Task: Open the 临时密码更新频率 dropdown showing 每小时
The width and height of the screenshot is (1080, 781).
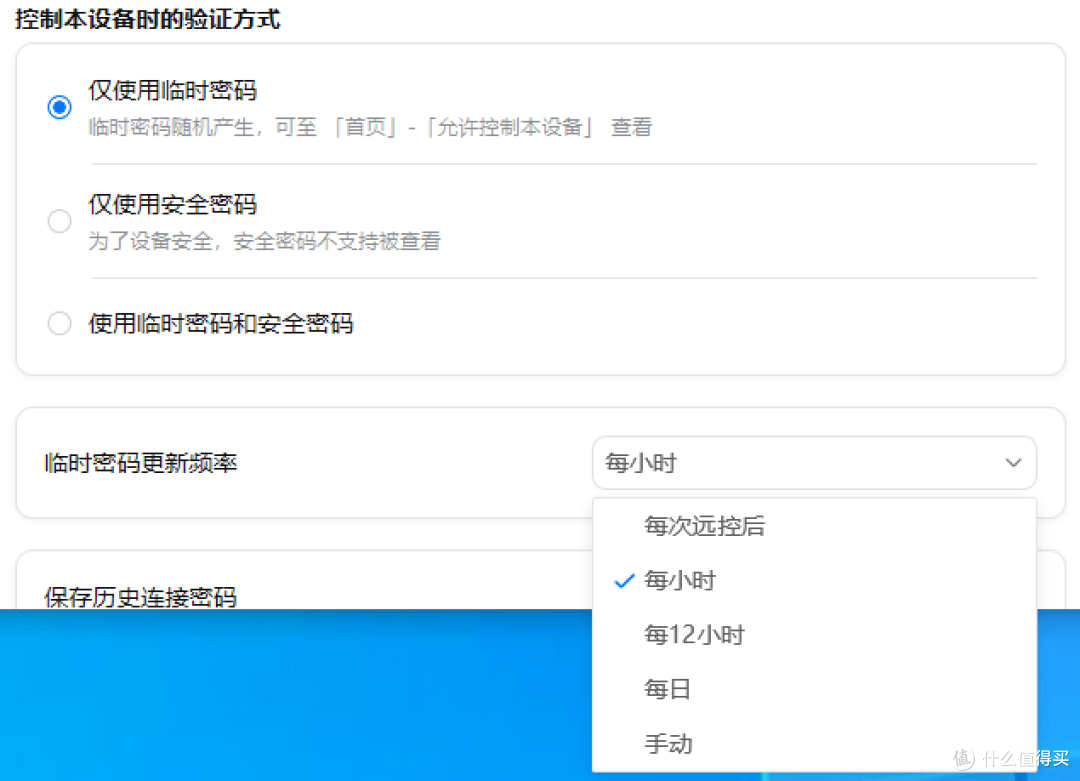Action: coord(814,463)
